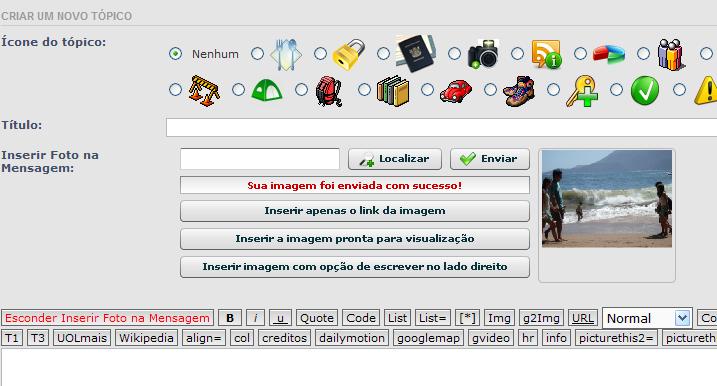Select radio button for construction barrier icon
717x386 pixels.
click(175, 89)
